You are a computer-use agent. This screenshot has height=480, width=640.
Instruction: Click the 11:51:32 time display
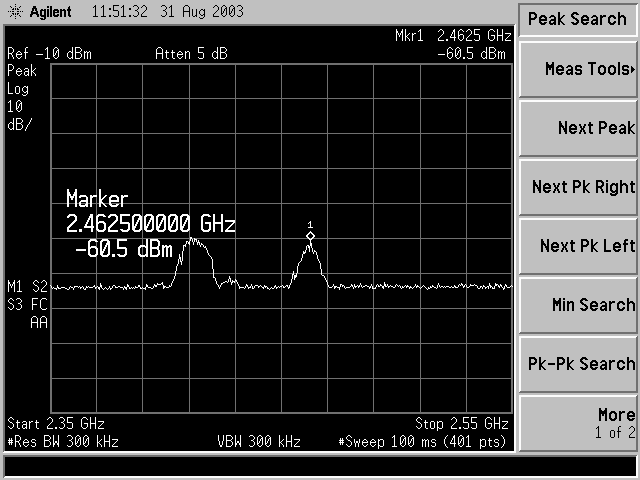coord(120,12)
